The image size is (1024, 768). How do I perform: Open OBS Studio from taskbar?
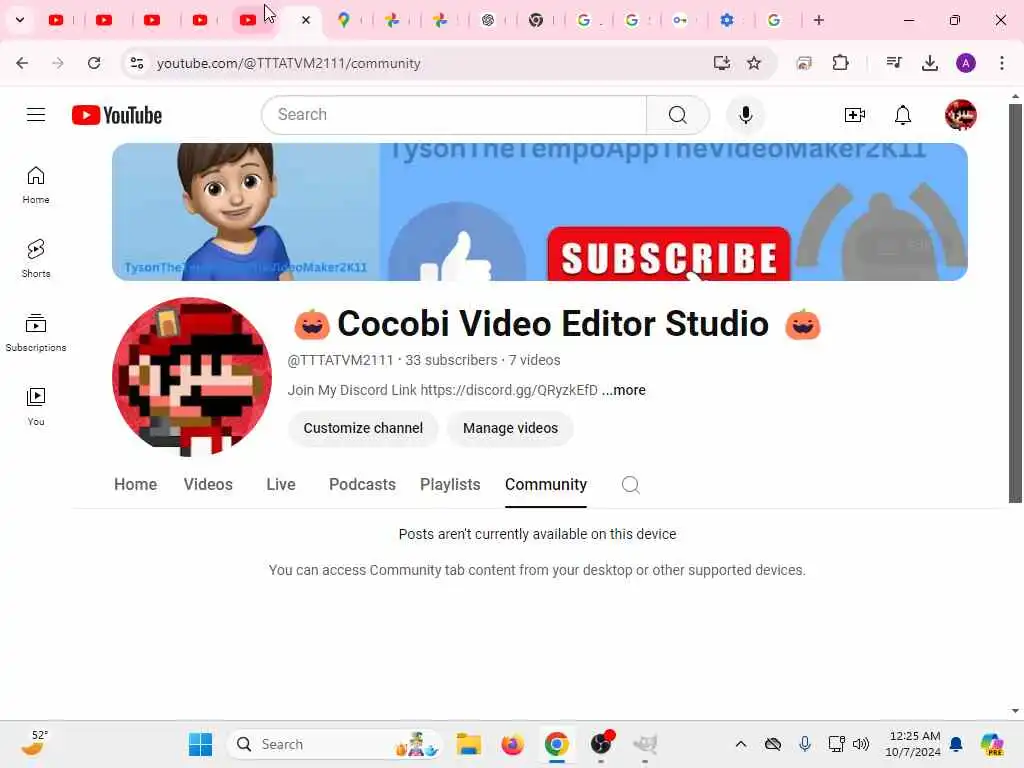pyautogui.click(x=601, y=744)
